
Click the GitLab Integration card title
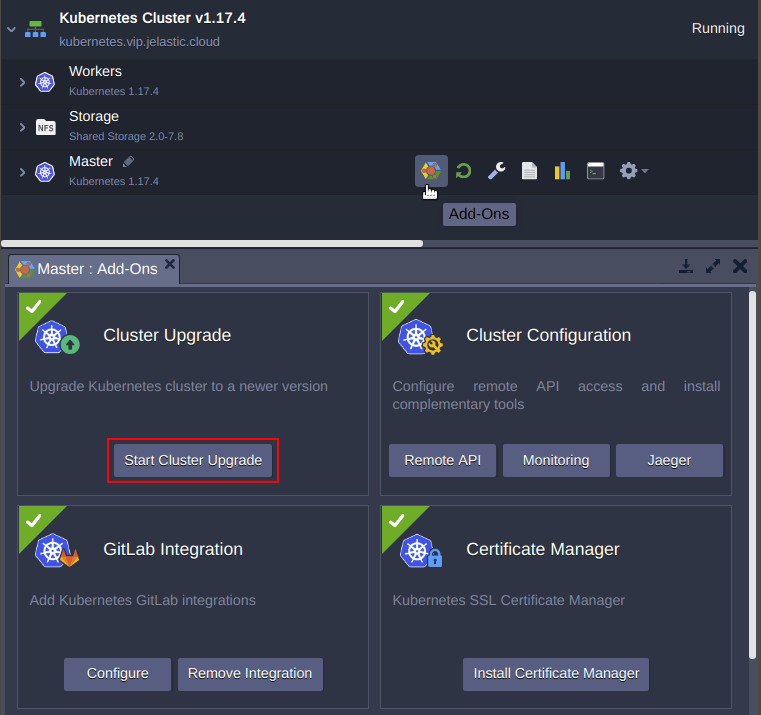(x=173, y=549)
